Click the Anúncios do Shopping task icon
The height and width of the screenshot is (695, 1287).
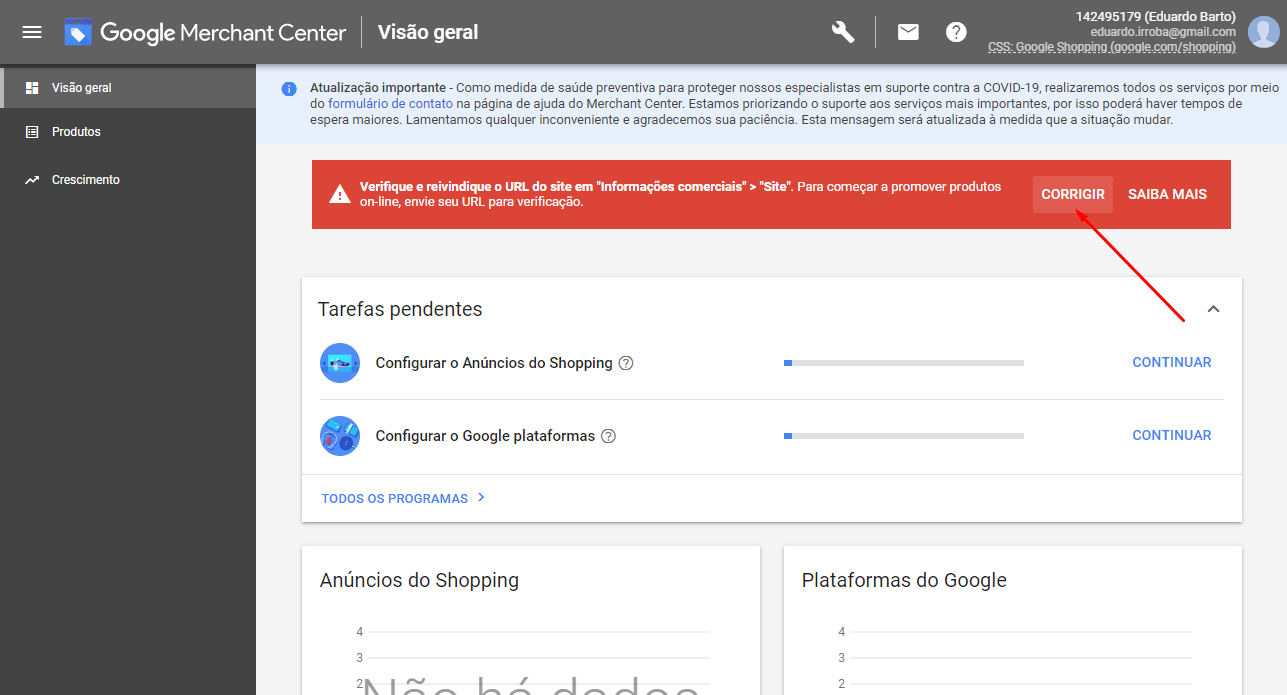(340, 363)
